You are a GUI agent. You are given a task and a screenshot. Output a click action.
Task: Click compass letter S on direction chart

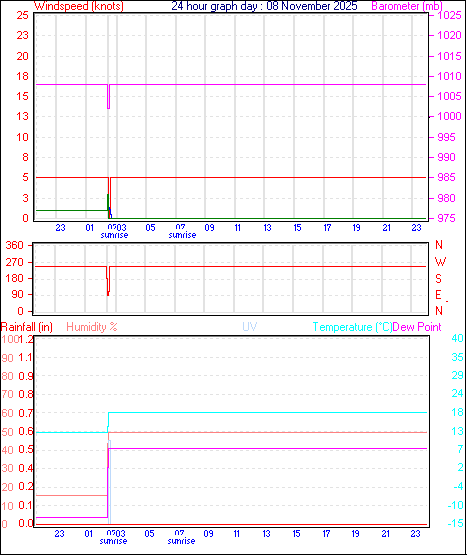[438, 278]
